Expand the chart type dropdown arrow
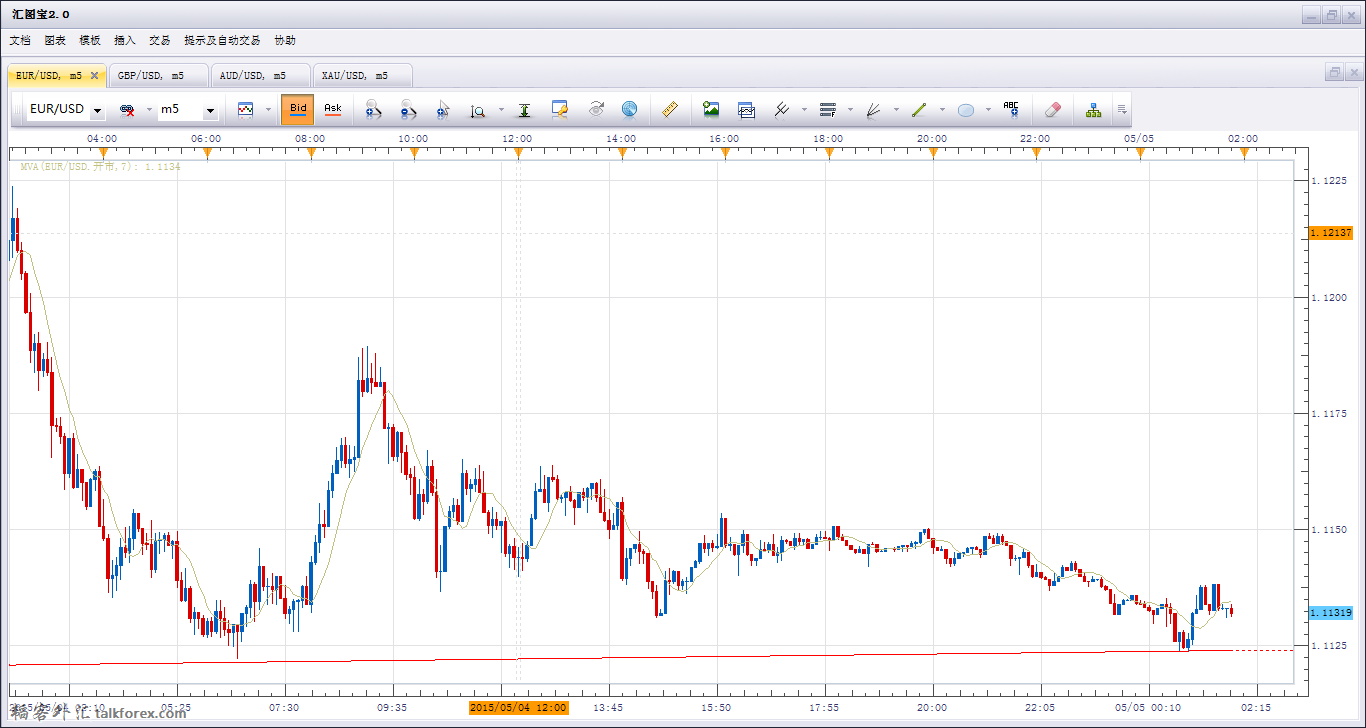Viewport: 1366px width, 728px height. tap(268, 110)
